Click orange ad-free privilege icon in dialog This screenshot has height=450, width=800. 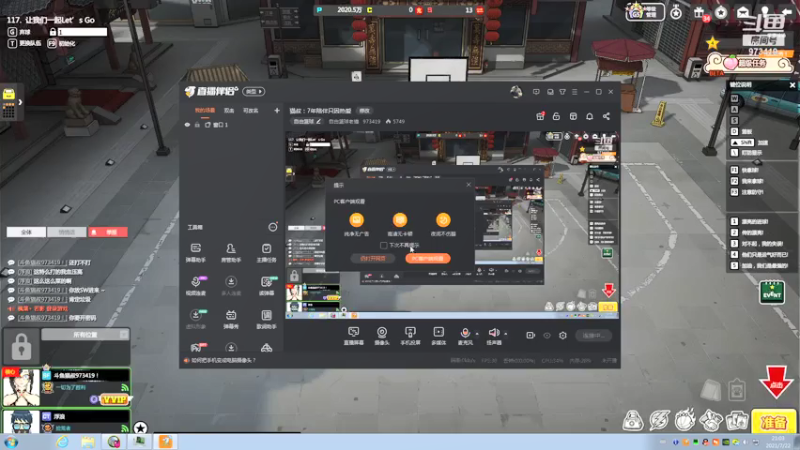[356, 220]
